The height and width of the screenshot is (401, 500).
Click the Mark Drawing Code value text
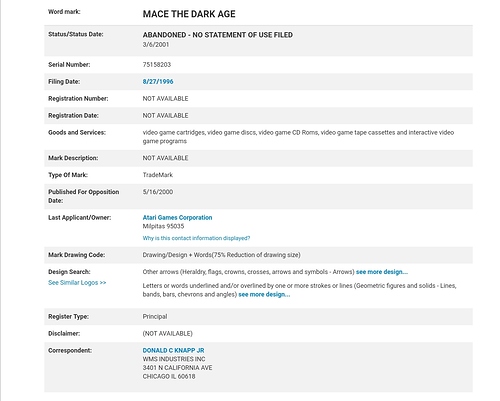coord(221,255)
